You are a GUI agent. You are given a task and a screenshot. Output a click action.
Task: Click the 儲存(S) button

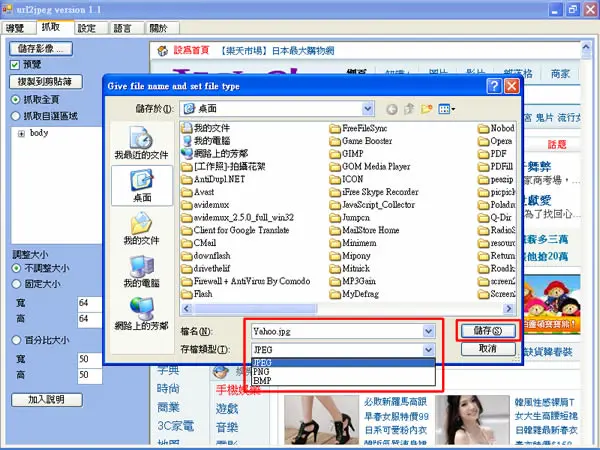point(488,331)
